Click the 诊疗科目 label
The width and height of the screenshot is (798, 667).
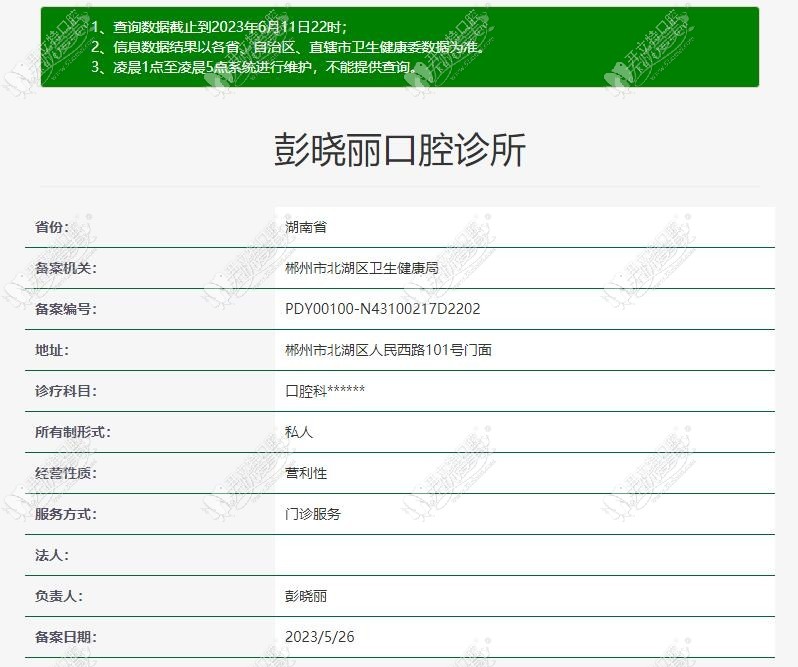[66, 391]
